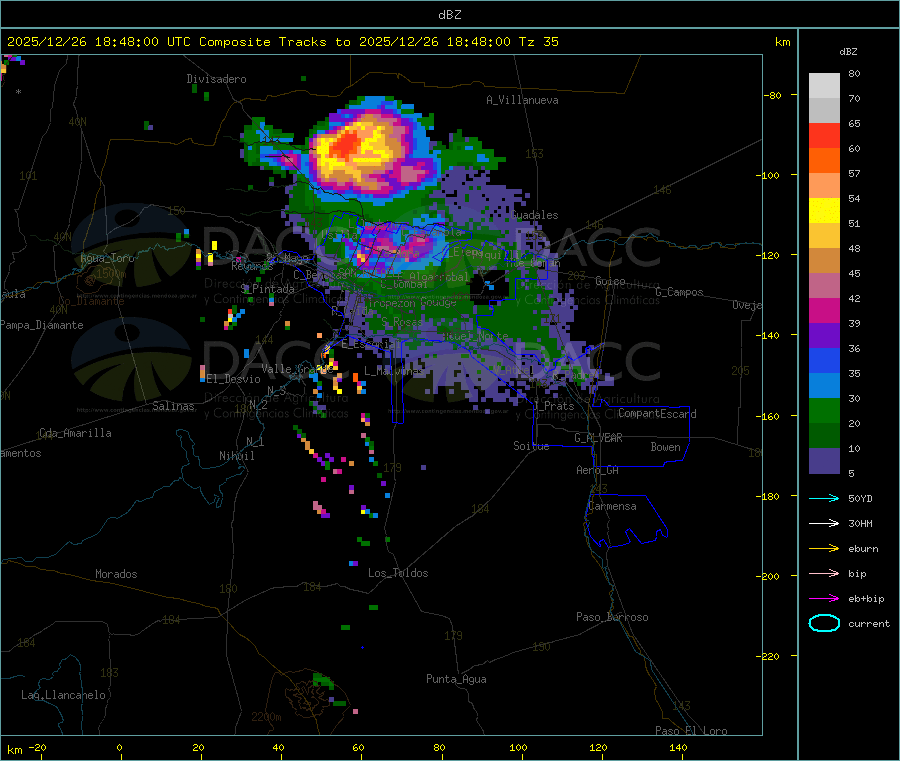The height and width of the screenshot is (761, 900).
Task: Click the km label at bottom left
Action: (x=14, y=750)
